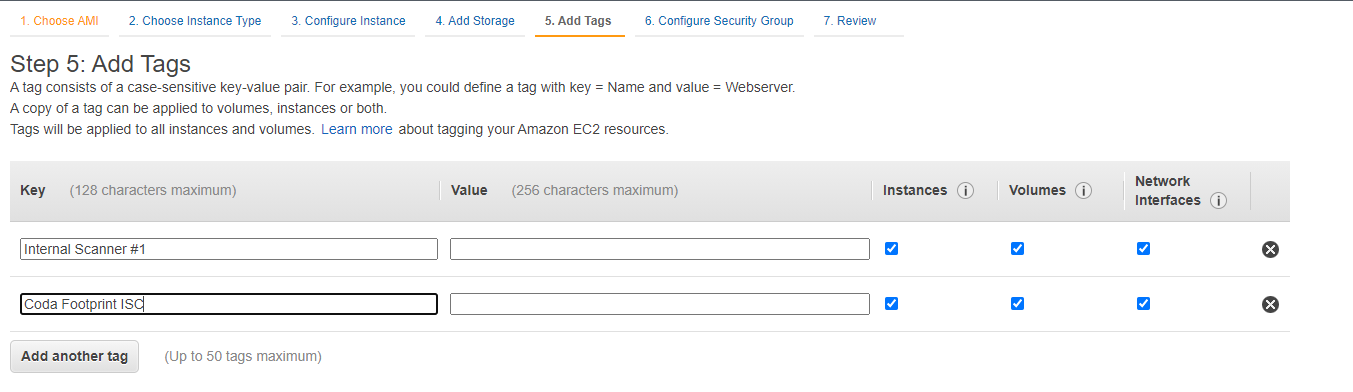Jump to 7. Review tab
The height and width of the screenshot is (392, 1353).
[x=850, y=21]
